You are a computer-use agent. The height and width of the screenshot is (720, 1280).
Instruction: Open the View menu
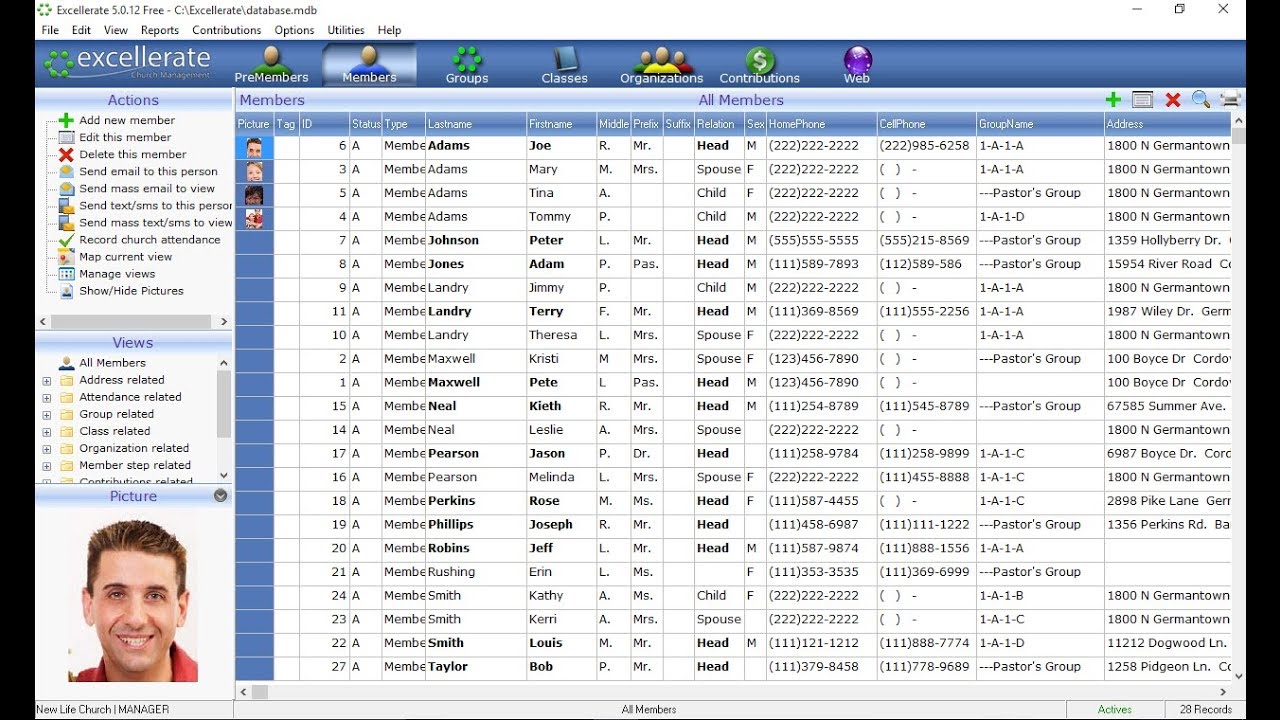coord(116,30)
